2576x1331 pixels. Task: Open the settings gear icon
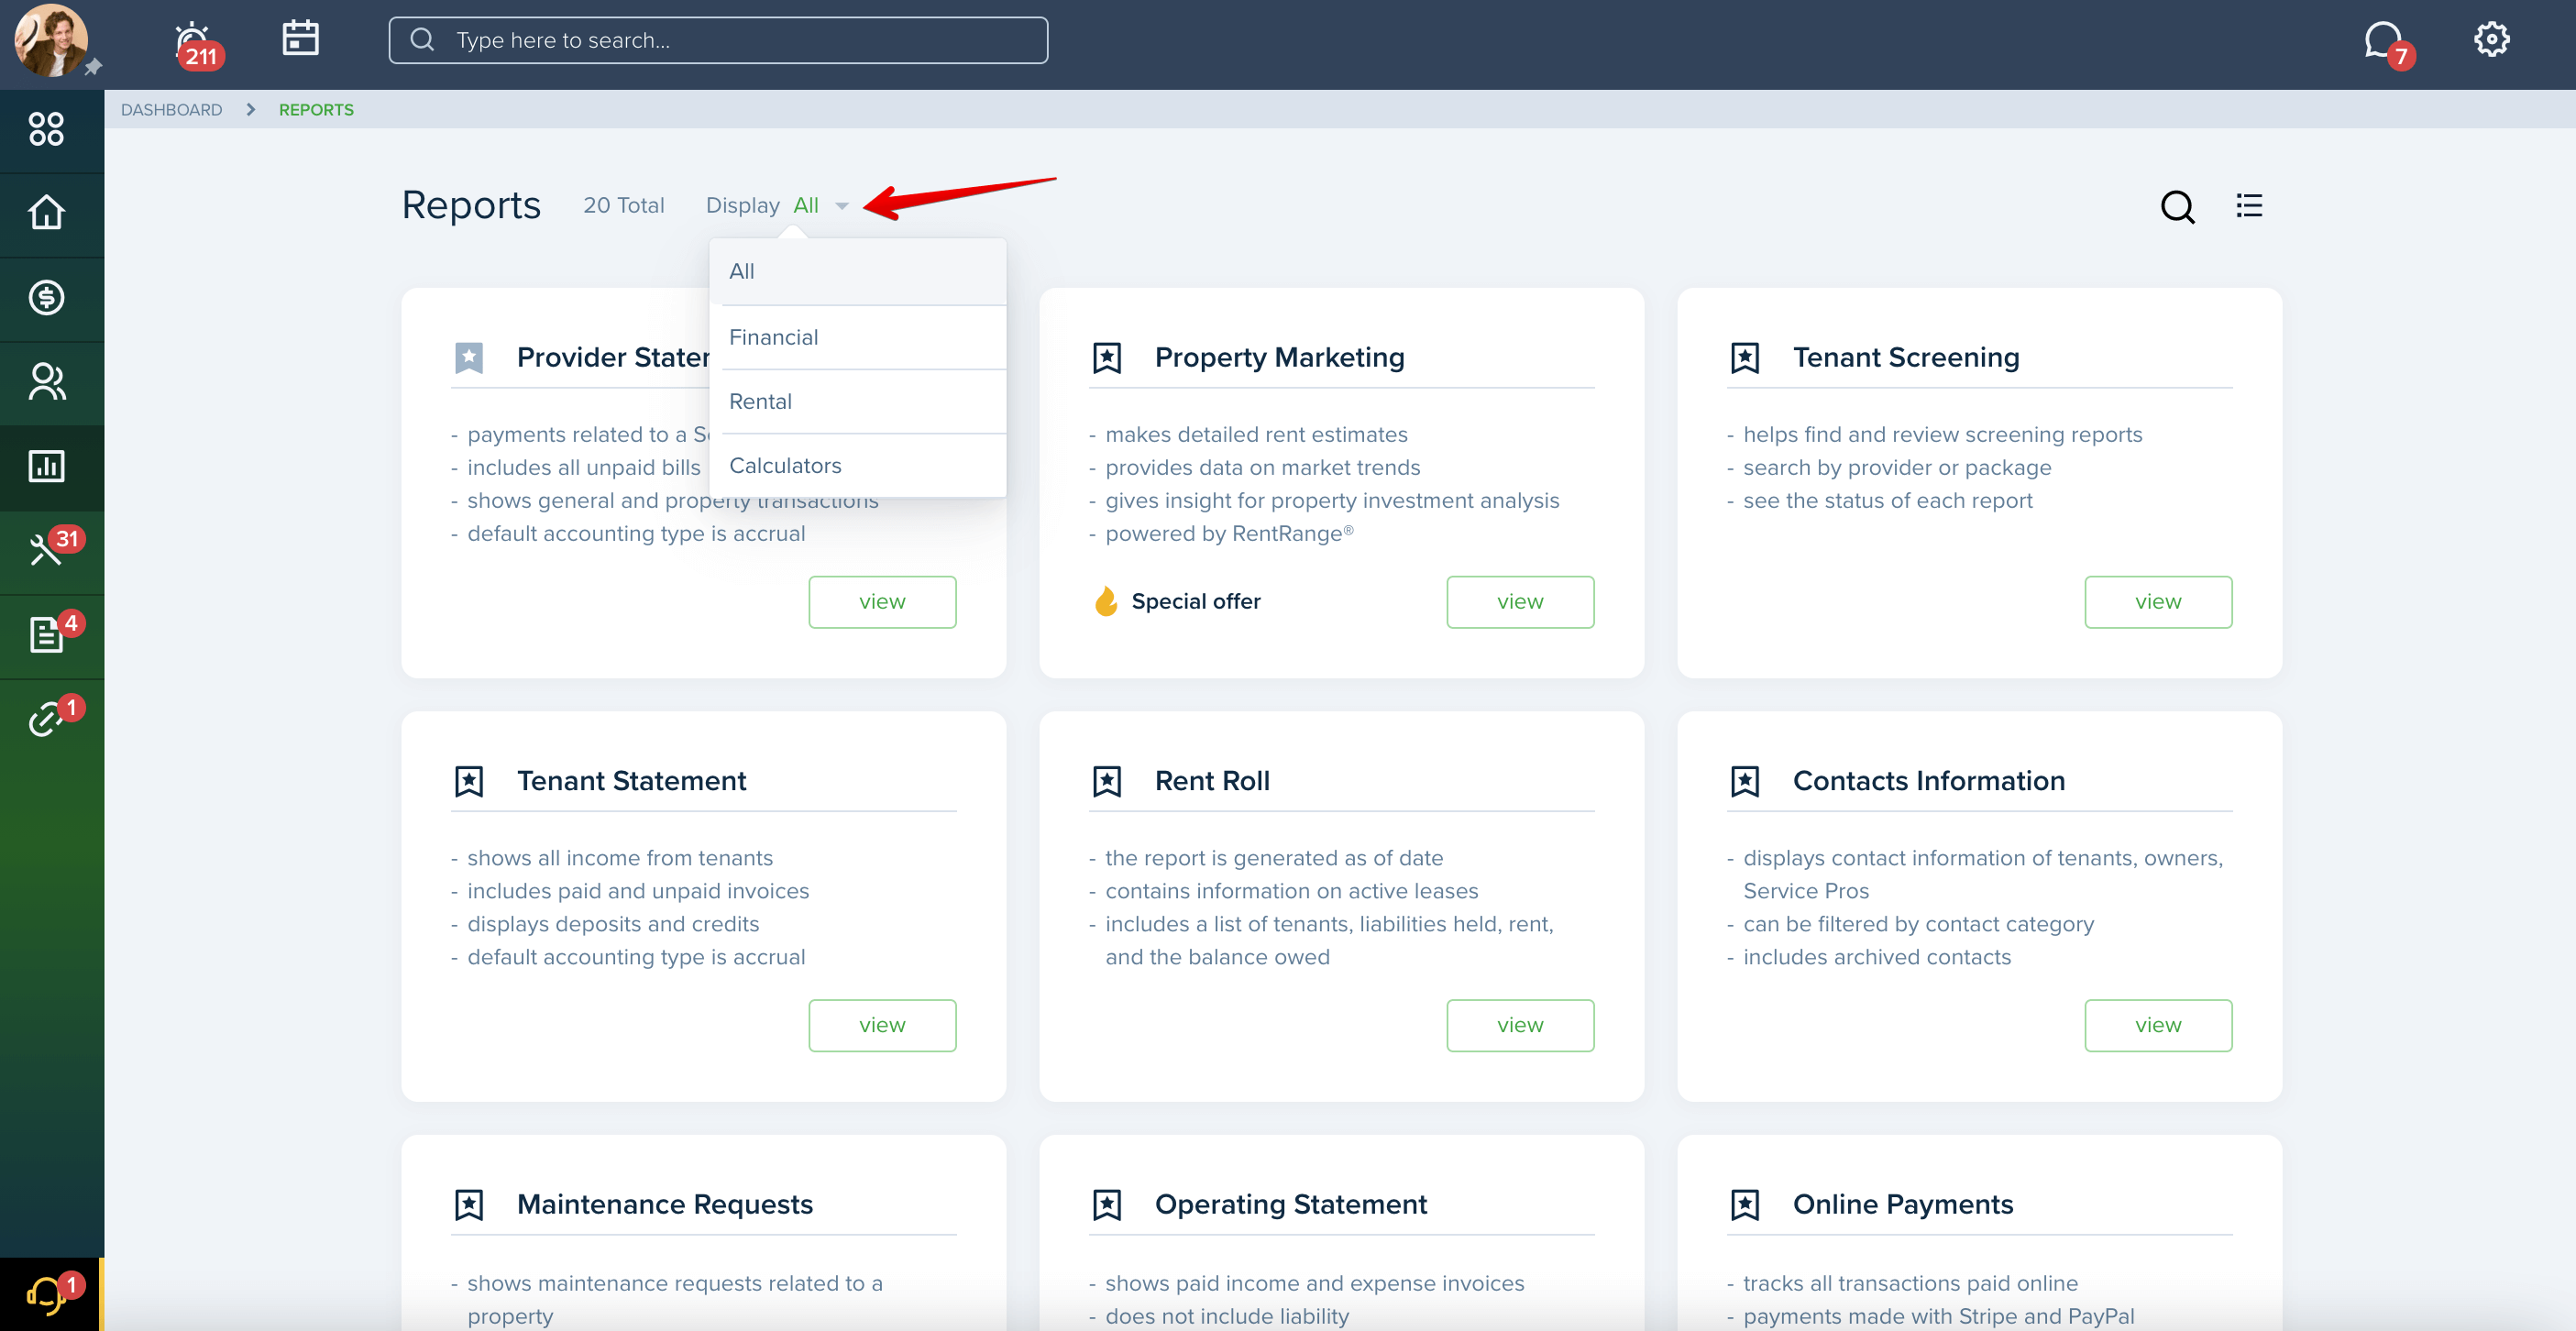coord(2491,40)
